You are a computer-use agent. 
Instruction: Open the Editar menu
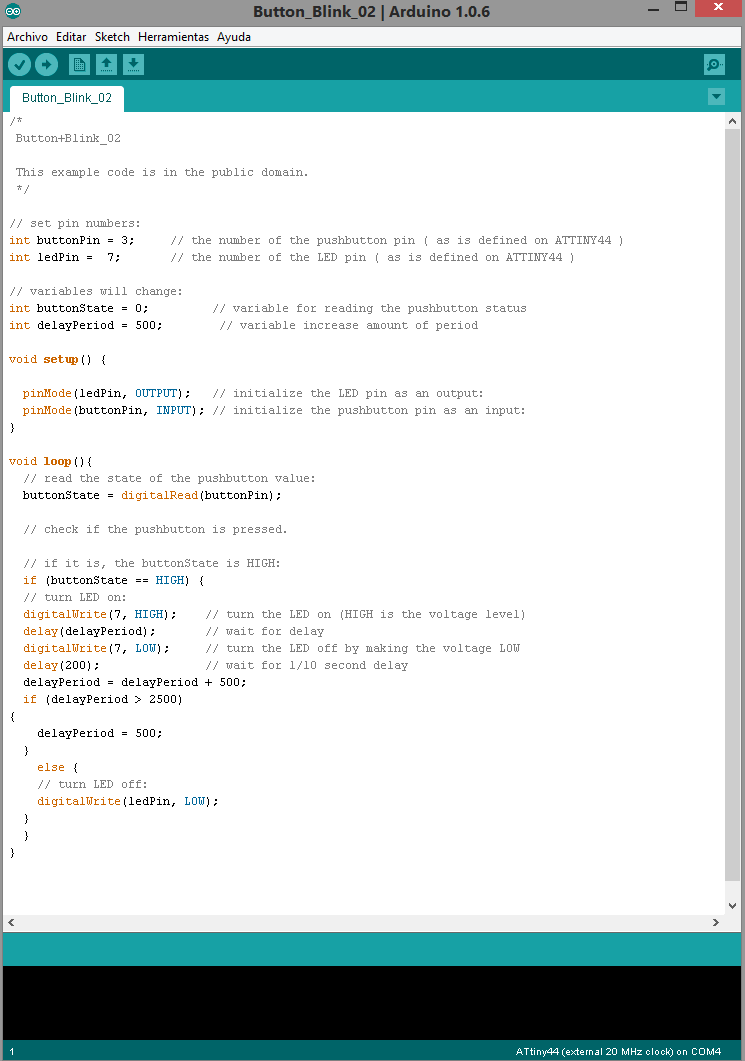71,37
